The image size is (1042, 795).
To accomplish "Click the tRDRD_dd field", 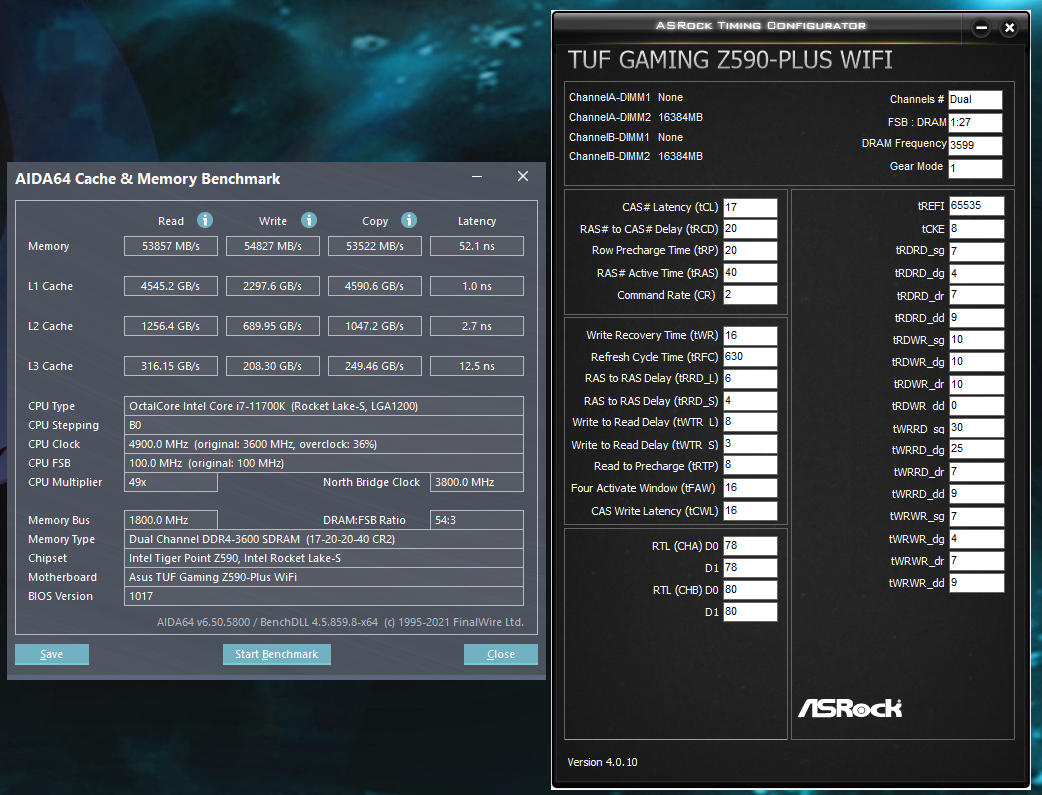I will pyautogui.click(x=976, y=318).
